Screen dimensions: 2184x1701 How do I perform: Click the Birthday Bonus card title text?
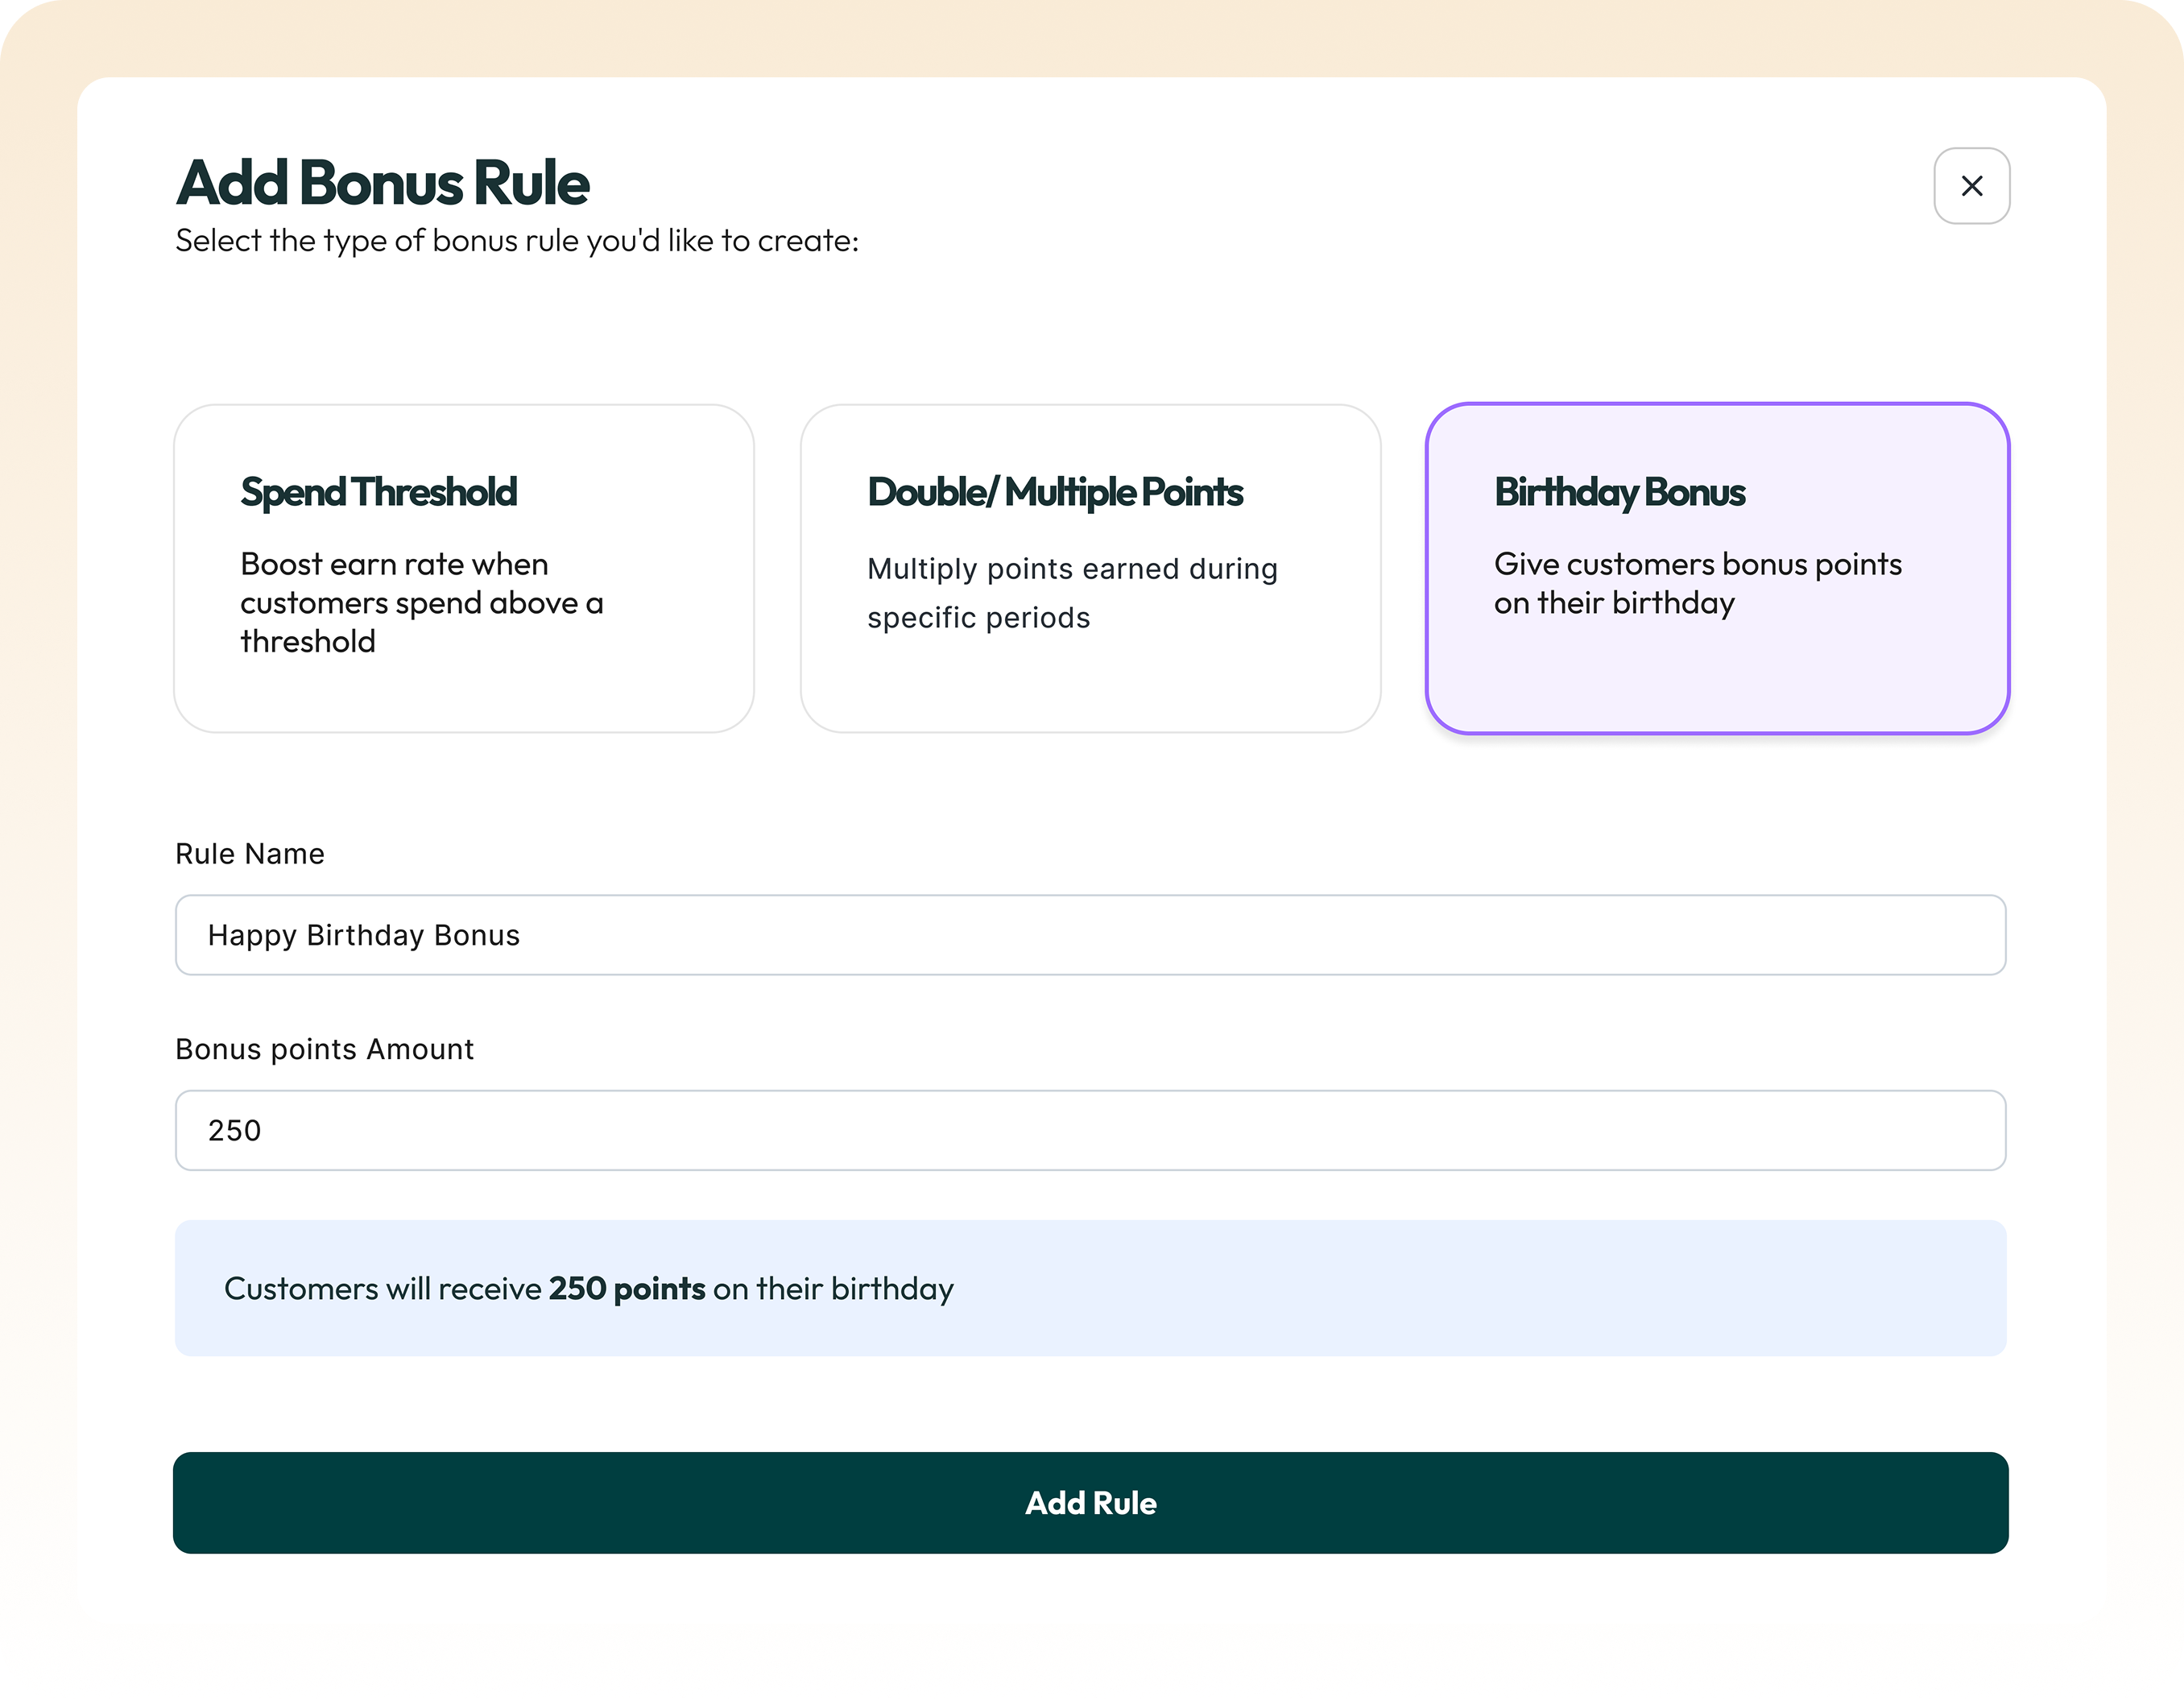pyautogui.click(x=1619, y=492)
